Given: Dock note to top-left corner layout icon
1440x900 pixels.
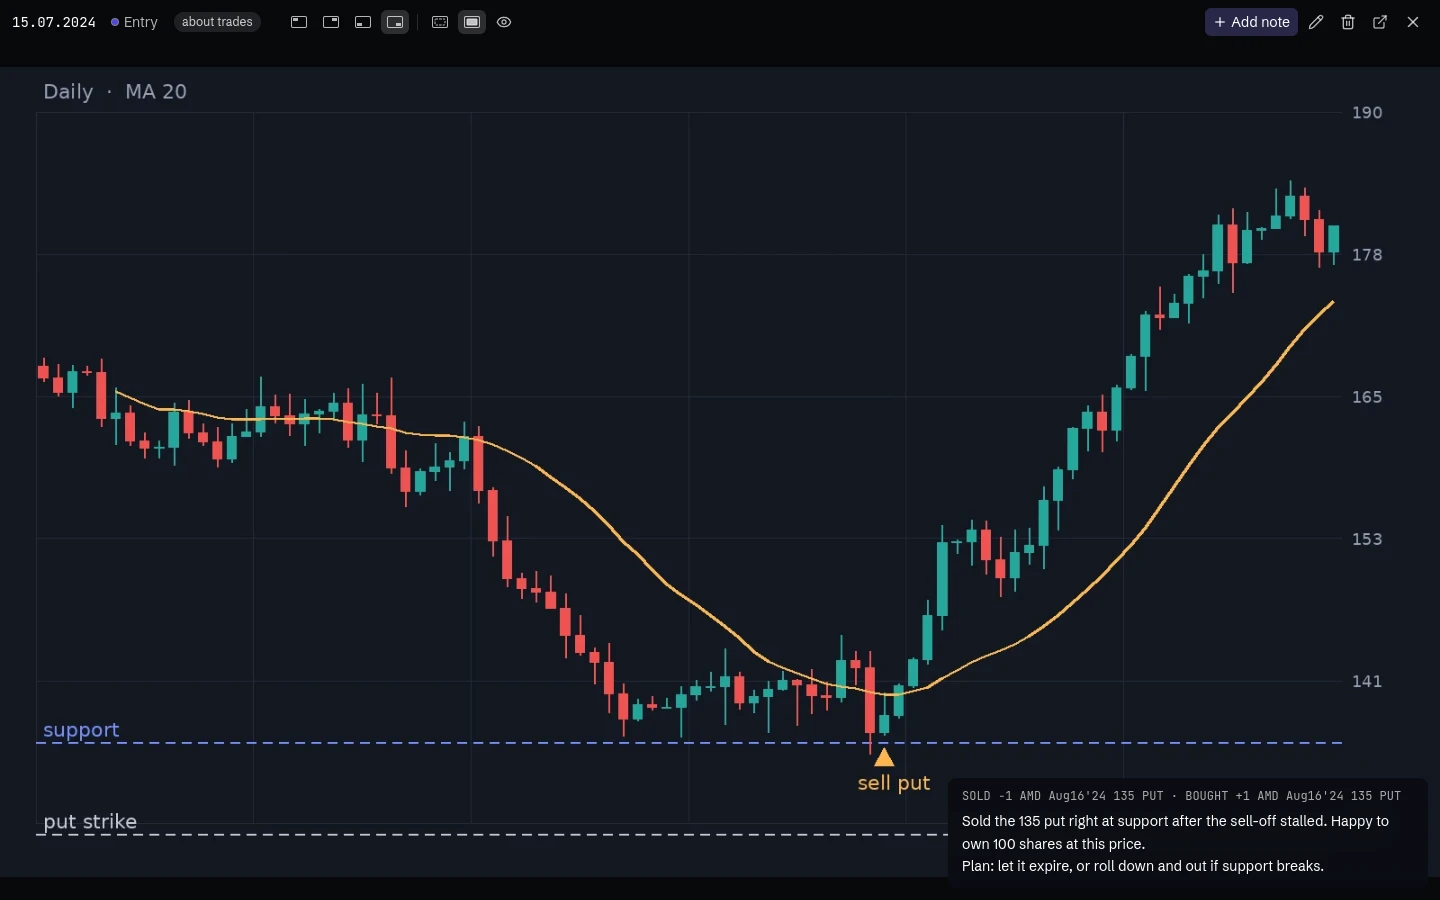Looking at the screenshot, I should pos(299,22).
